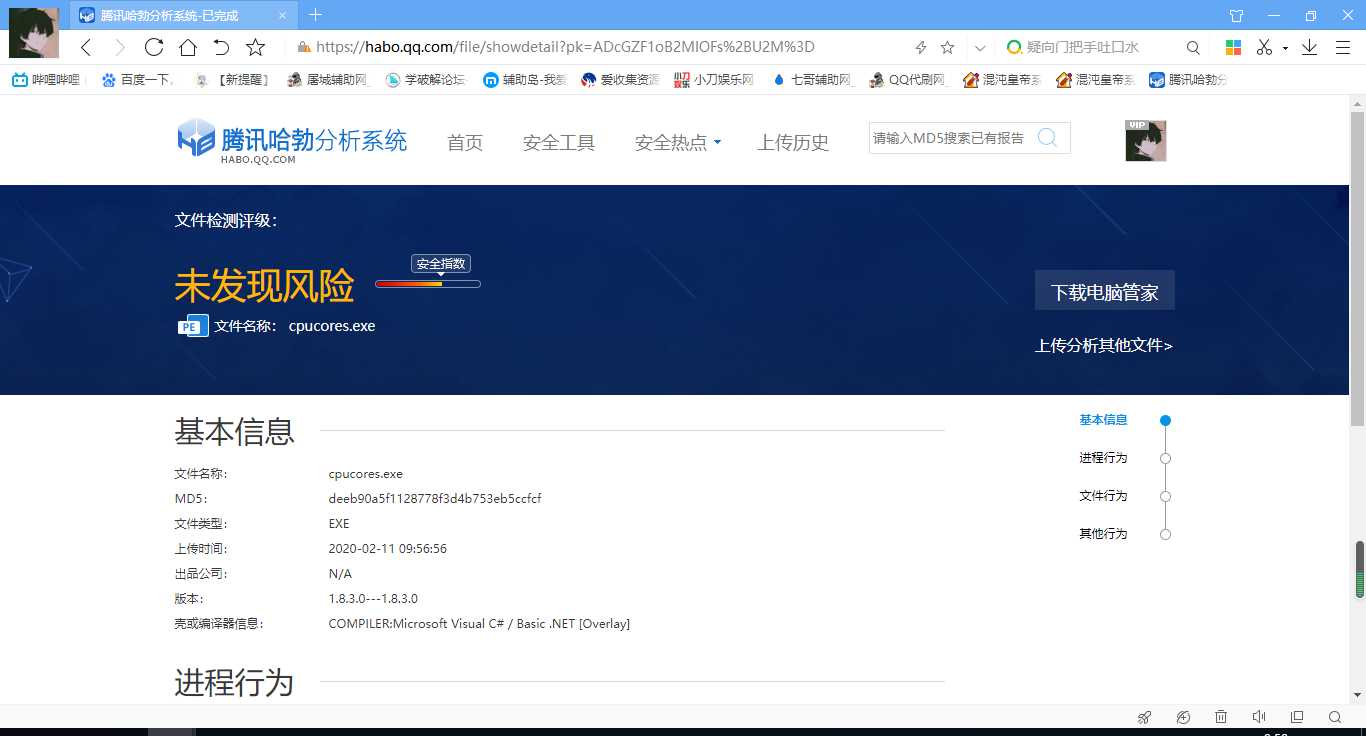Image resolution: width=1366 pixels, height=736 pixels.
Task: Open the QQ代刷网 bookmark
Action: point(907,80)
